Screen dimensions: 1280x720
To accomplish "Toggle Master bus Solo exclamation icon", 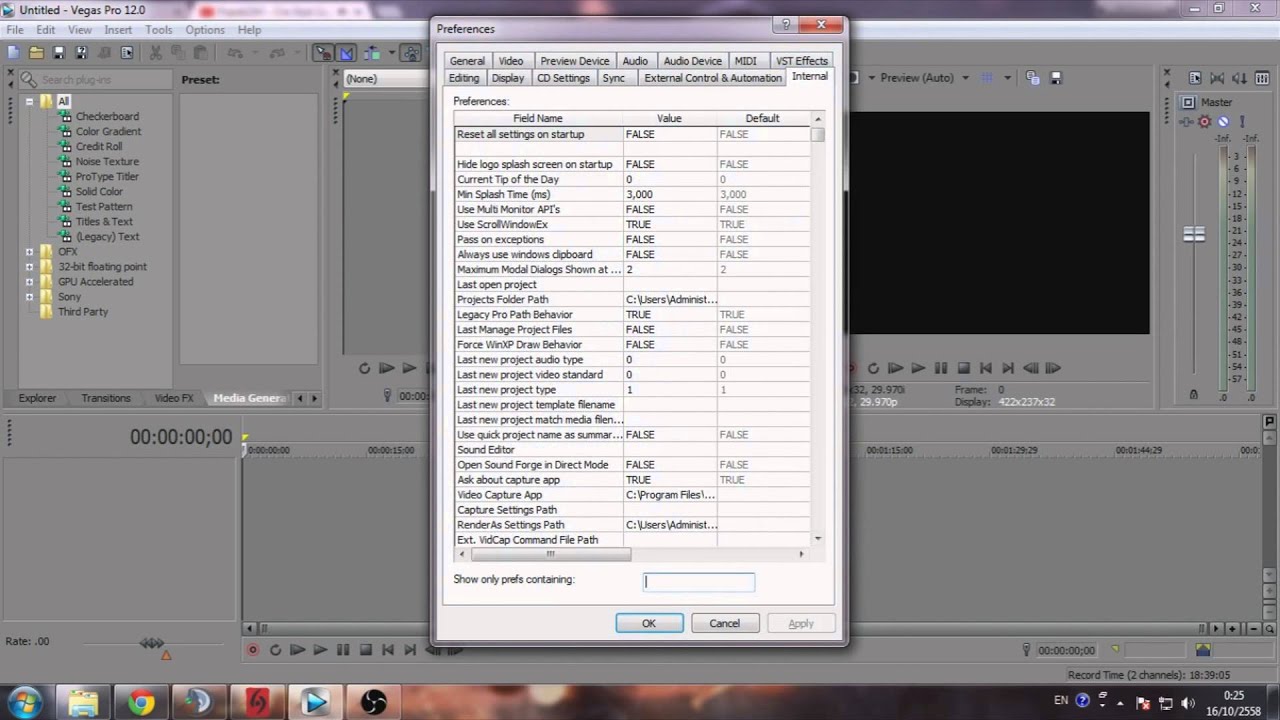I will tap(1241, 121).
